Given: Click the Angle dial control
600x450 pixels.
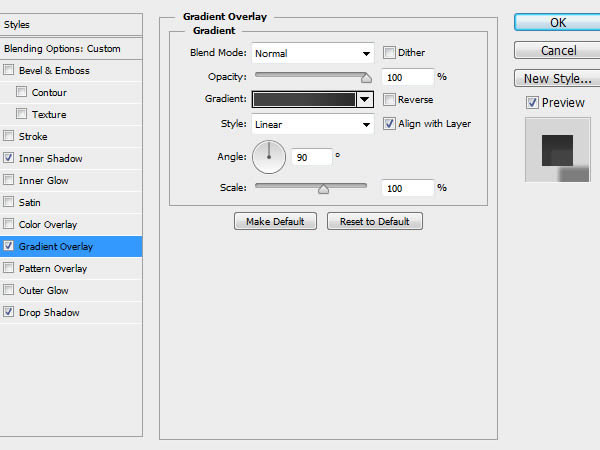Looking at the screenshot, I should tap(269, 157).
